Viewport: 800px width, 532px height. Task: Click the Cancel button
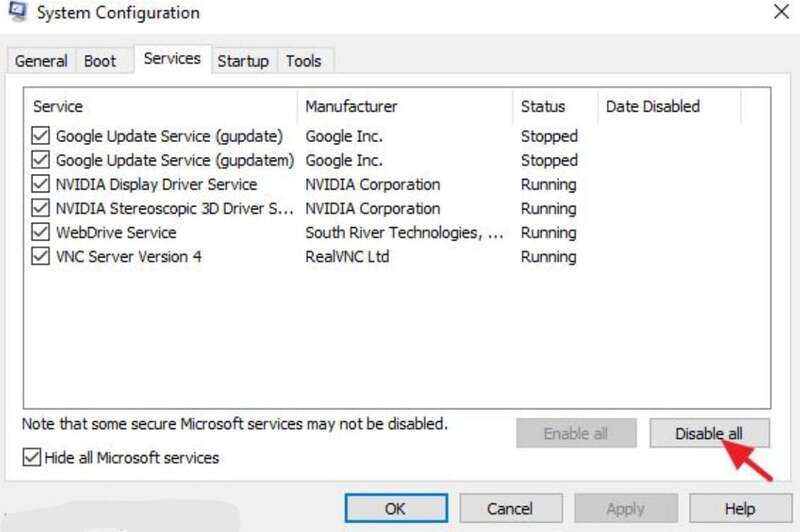pos(511,508)
